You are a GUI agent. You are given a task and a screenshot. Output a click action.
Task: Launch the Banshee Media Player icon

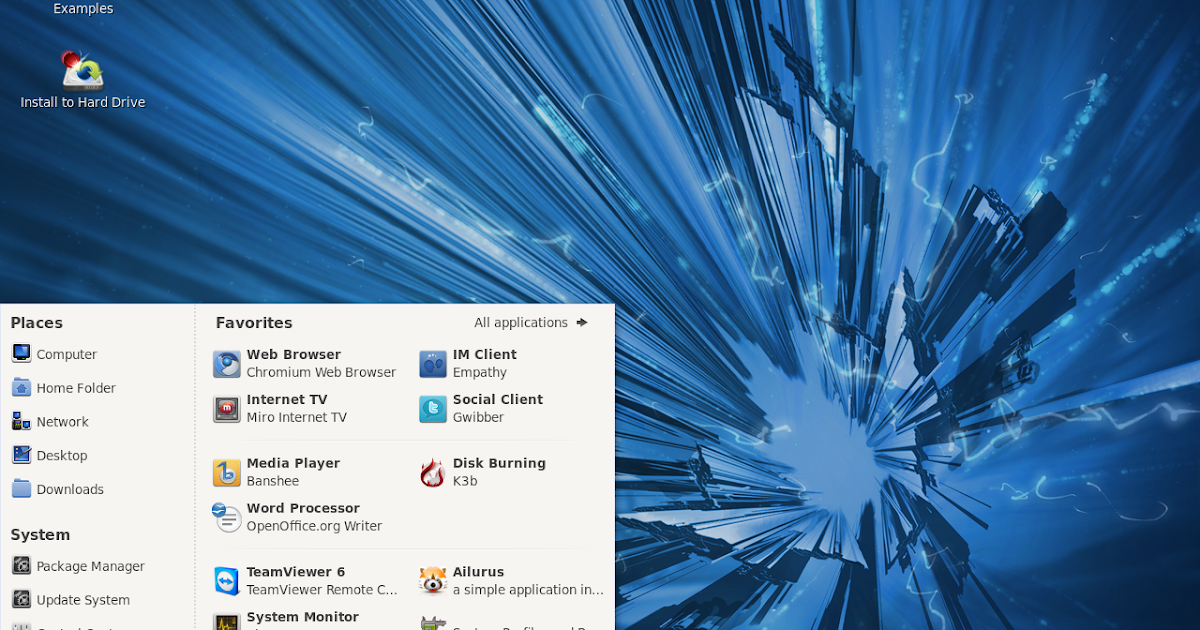click(227, 473)
